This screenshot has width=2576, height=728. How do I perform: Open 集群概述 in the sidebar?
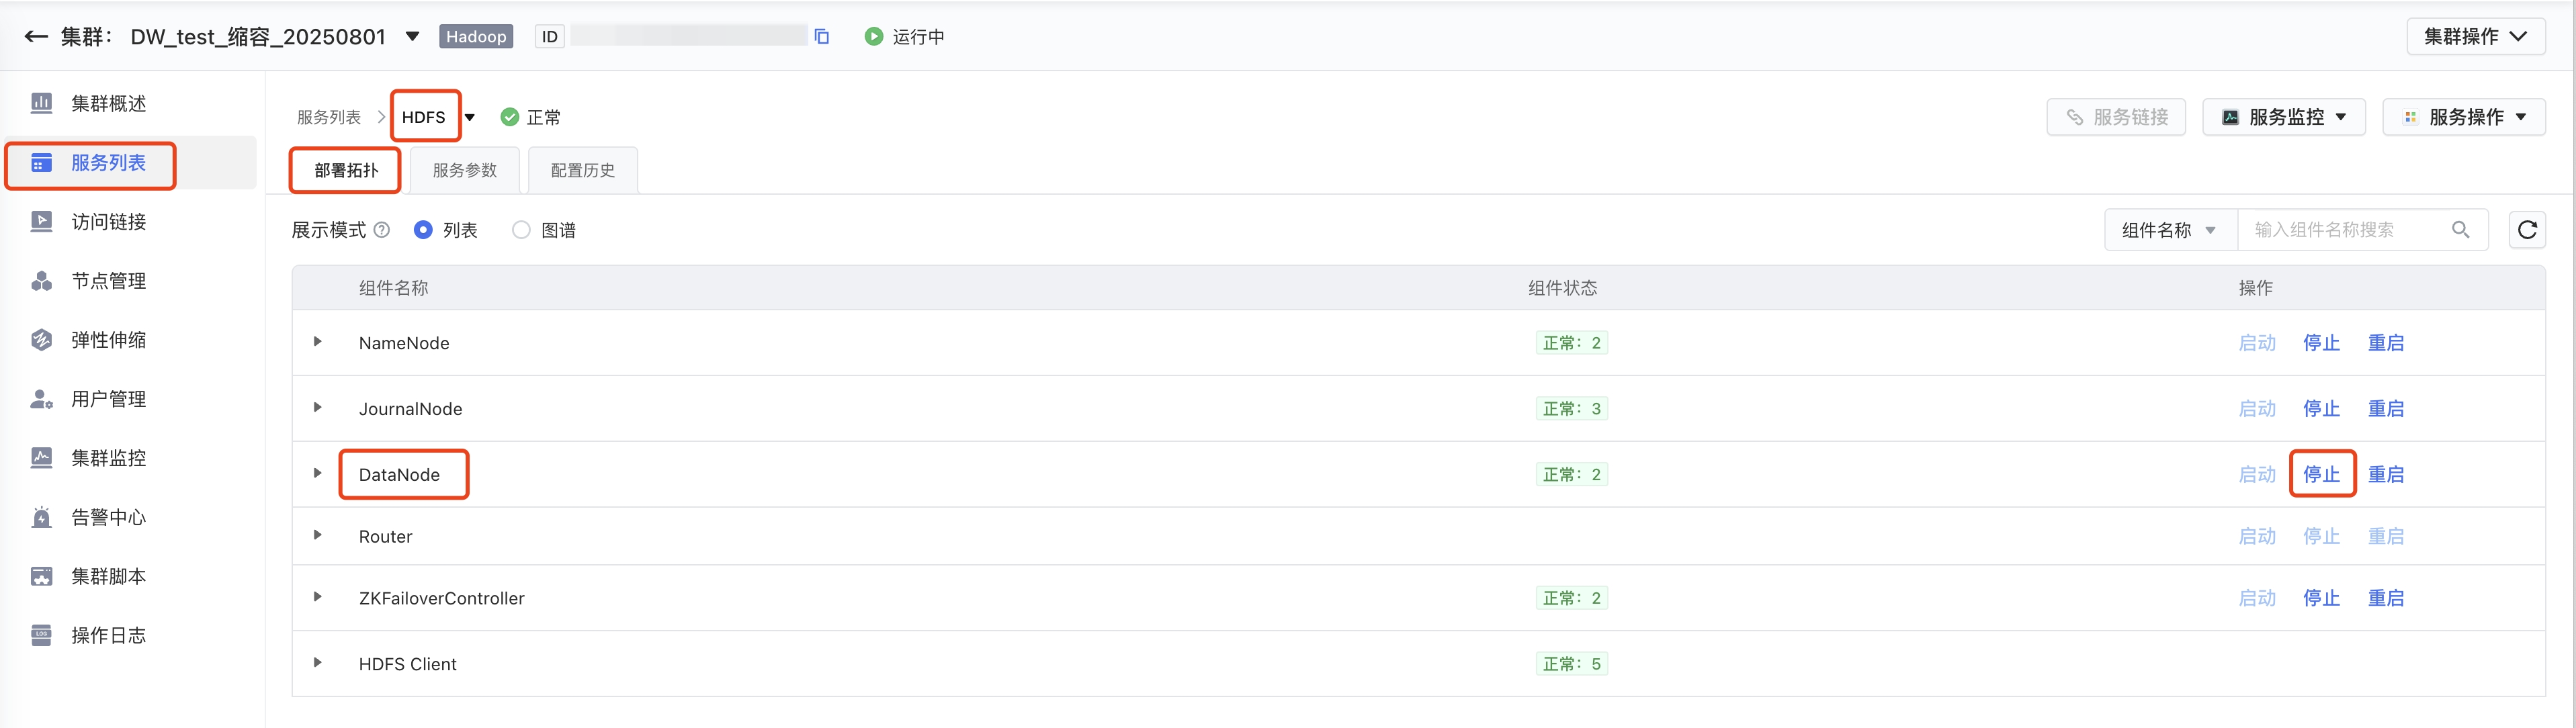tap(108, 104)
